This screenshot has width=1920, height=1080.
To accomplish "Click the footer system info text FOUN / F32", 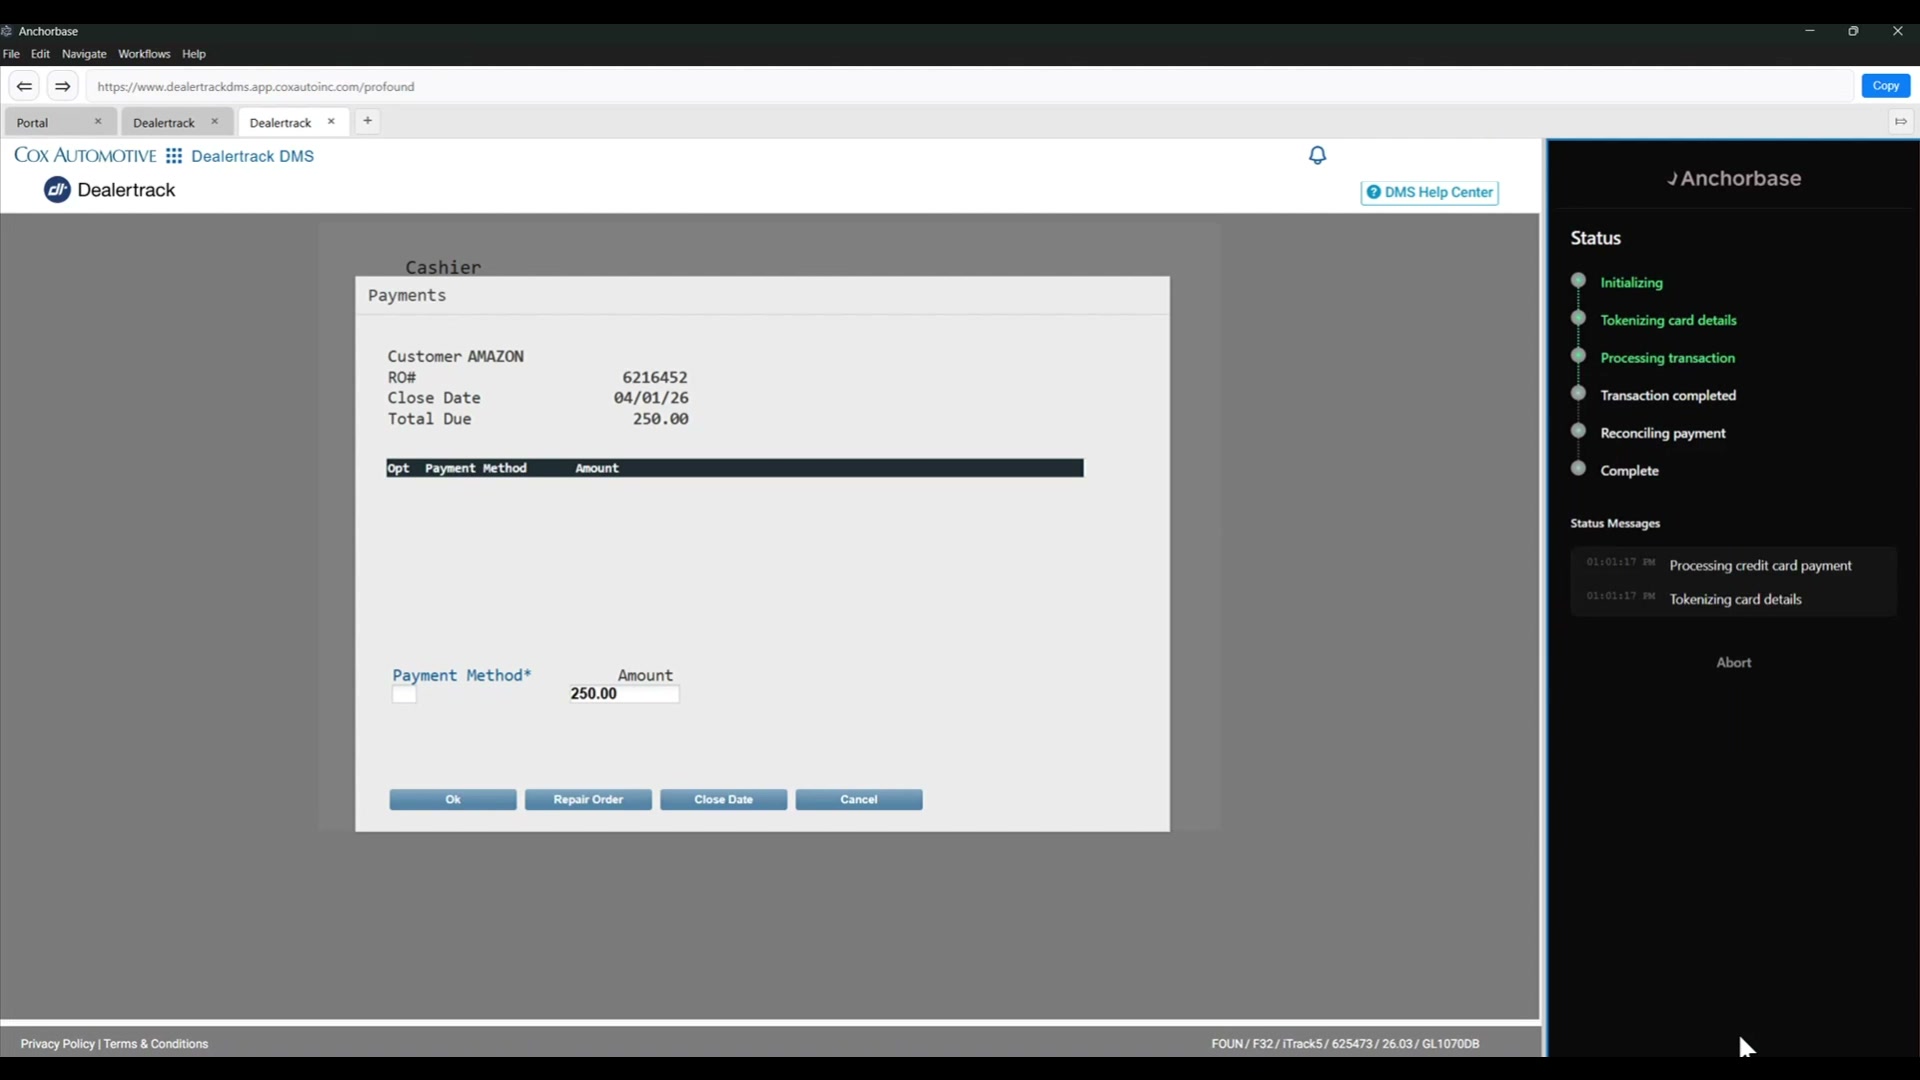I will [1345, 1044].
